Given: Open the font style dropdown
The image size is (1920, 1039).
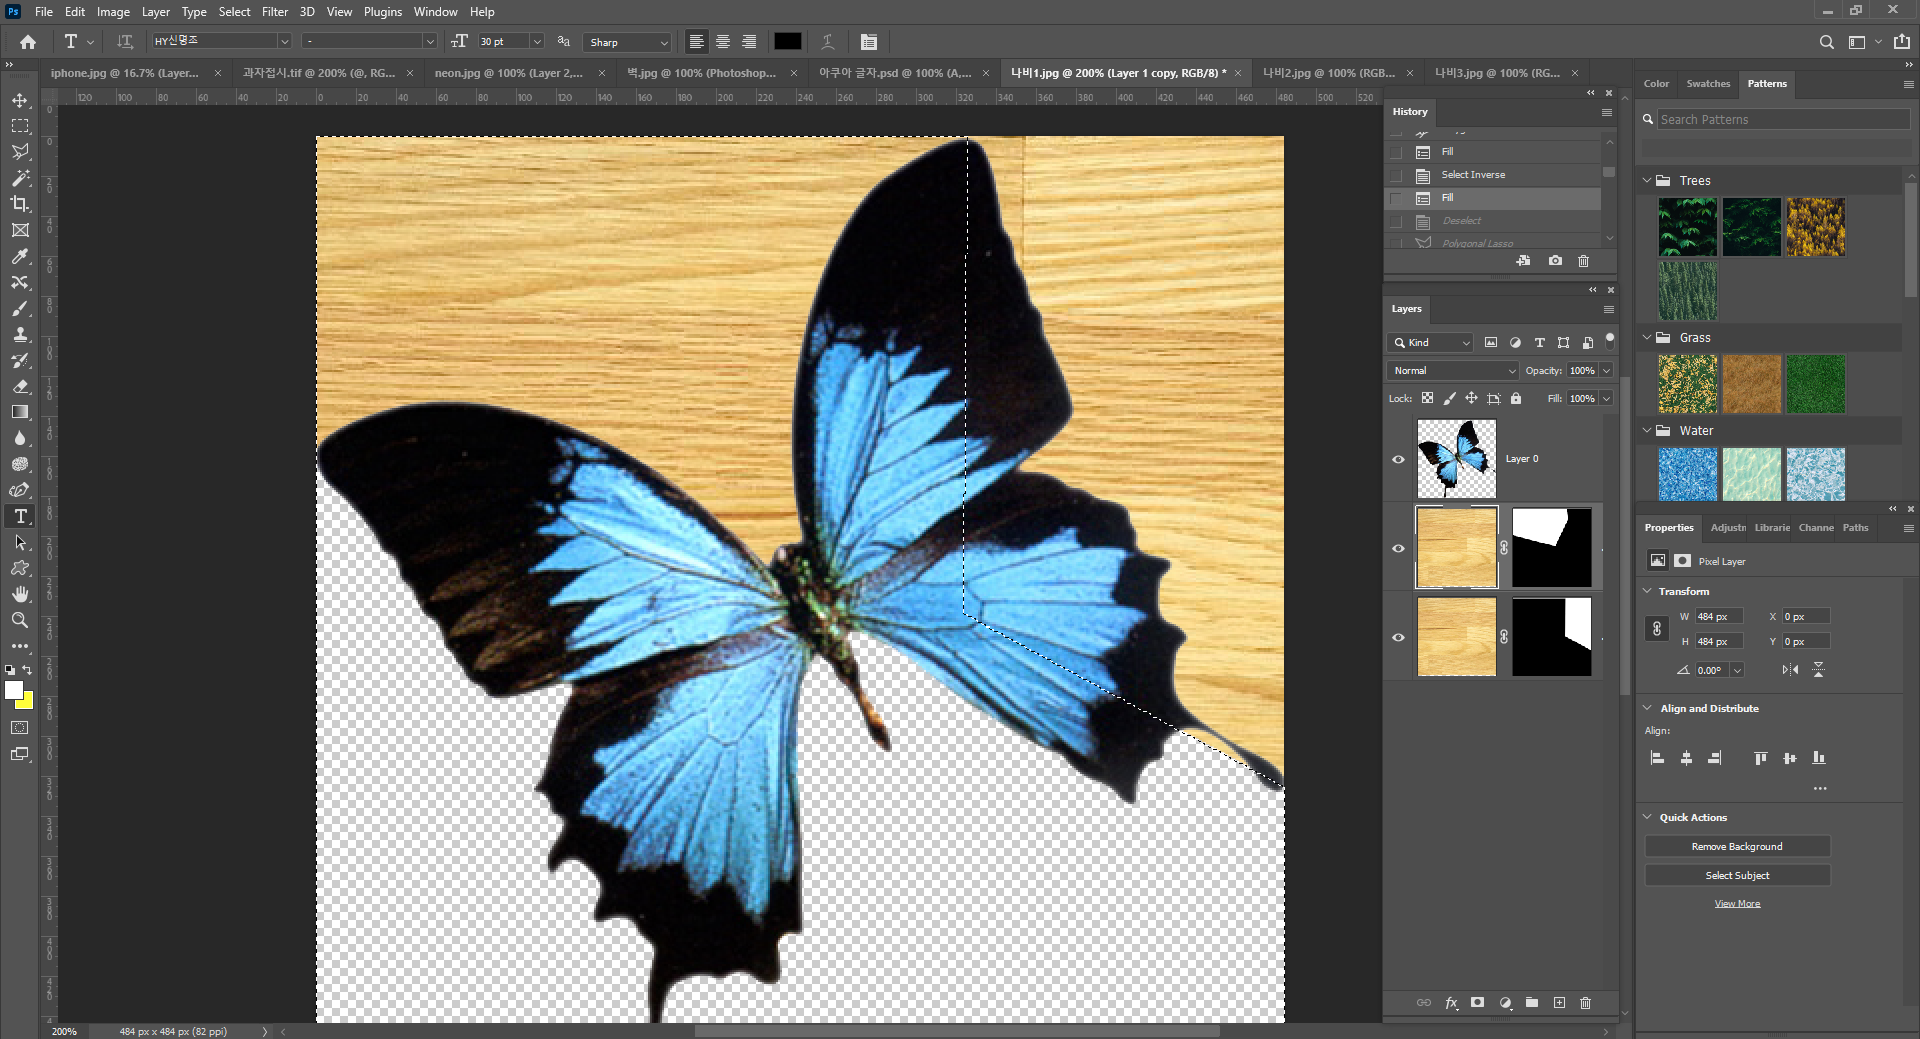Looking at the screenshot, I should click(430, 42).
